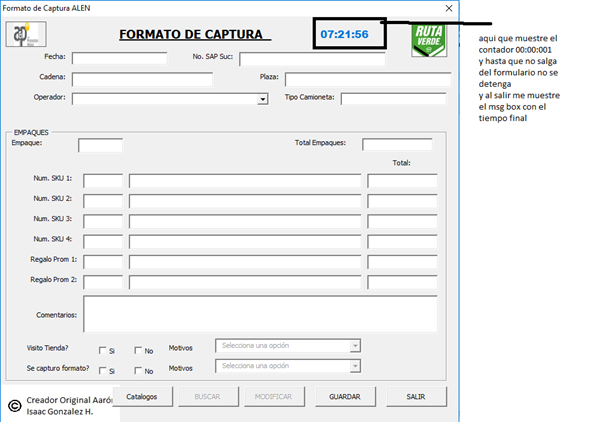Click the Ruta Verde green badge logo

429,41
